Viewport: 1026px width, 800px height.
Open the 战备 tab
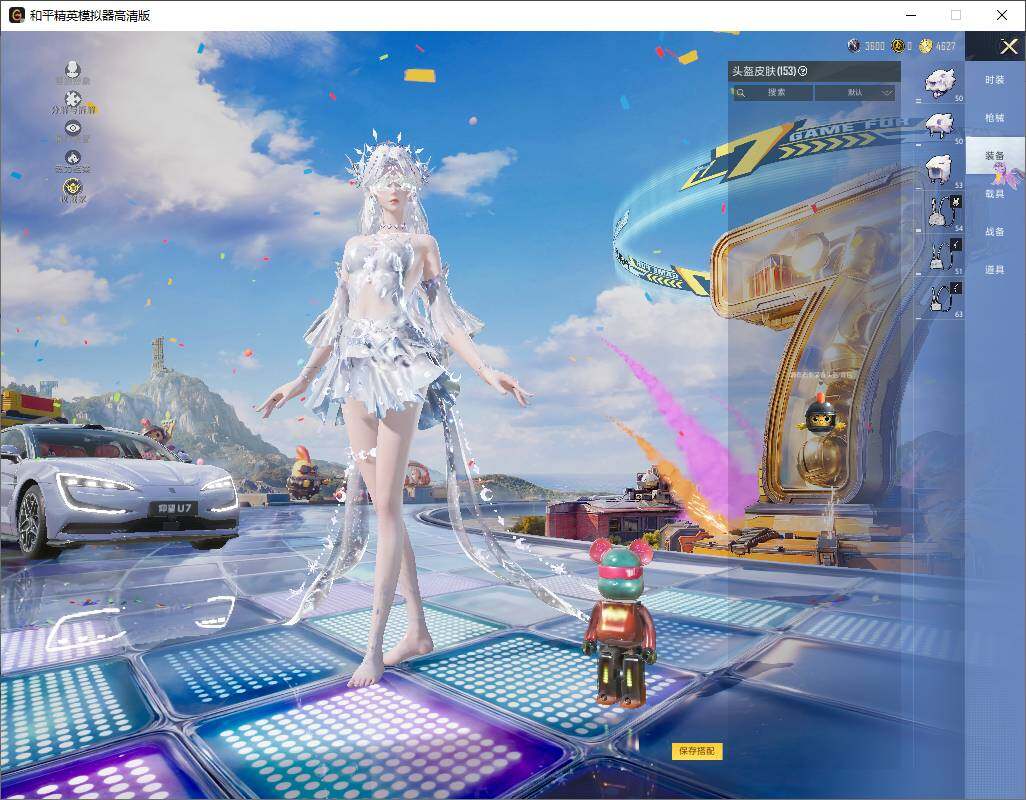click(x=995, y=232)
